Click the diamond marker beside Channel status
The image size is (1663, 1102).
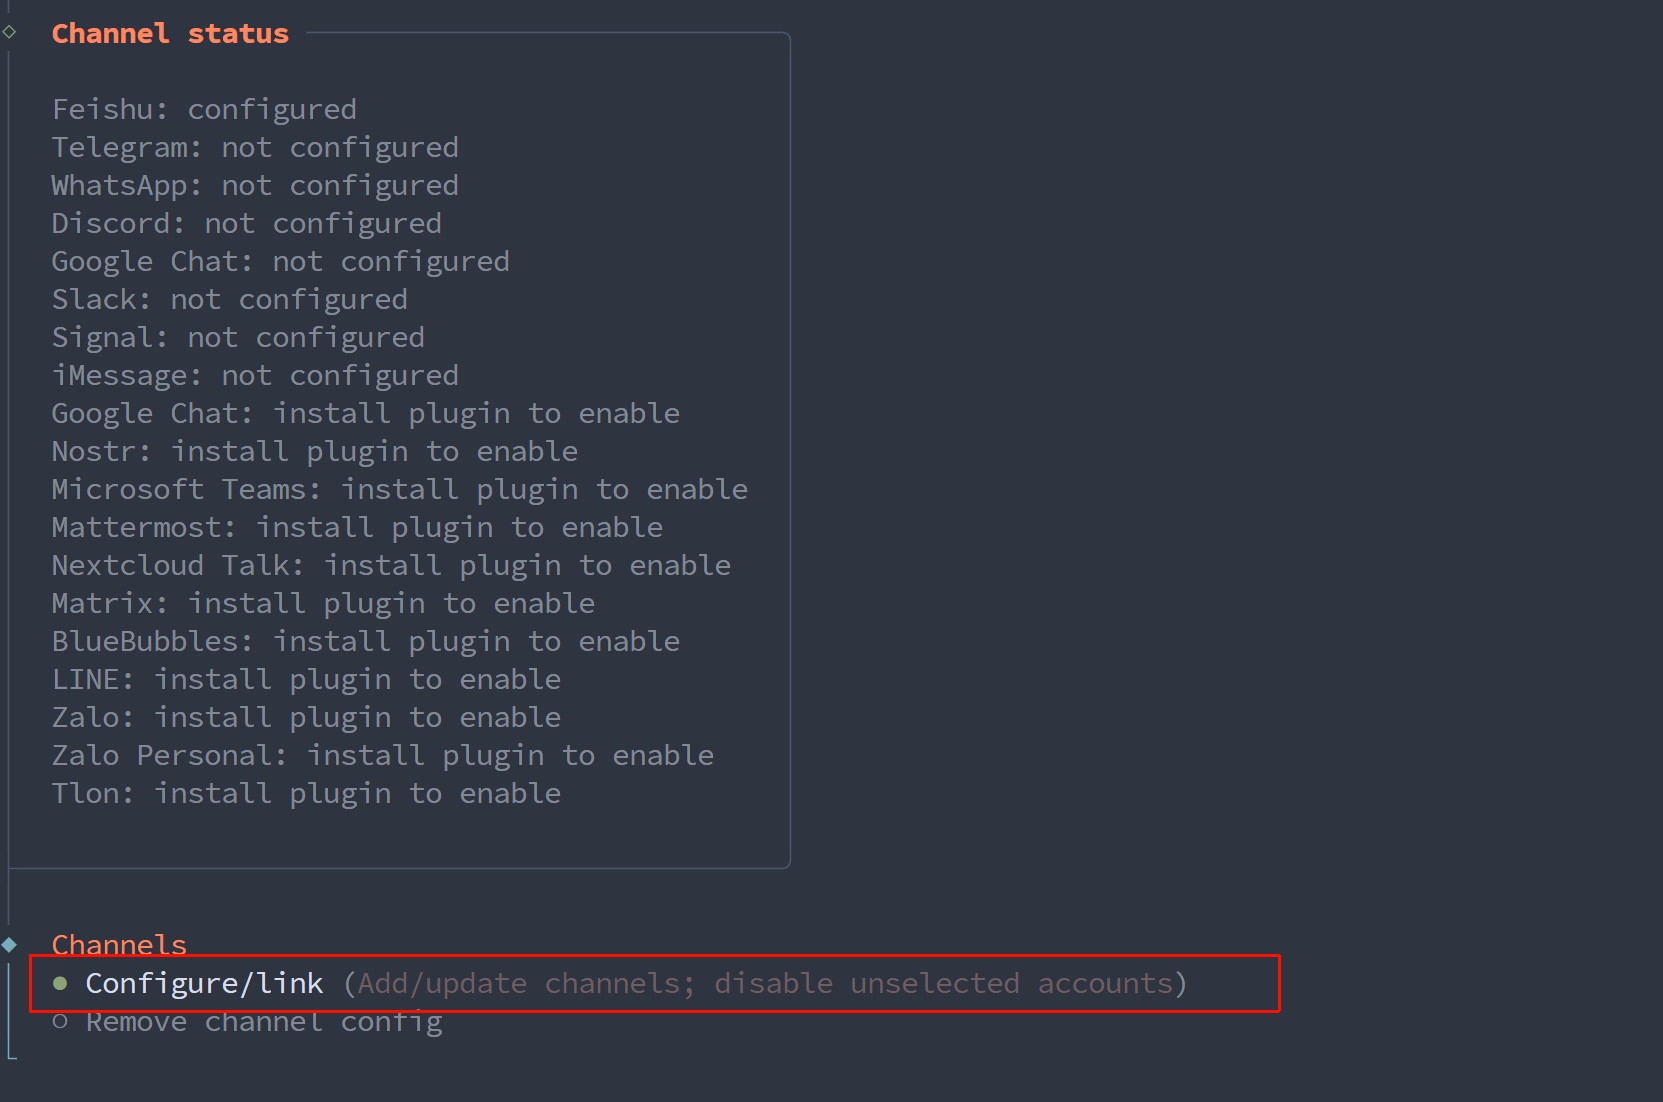click(10, 32)
